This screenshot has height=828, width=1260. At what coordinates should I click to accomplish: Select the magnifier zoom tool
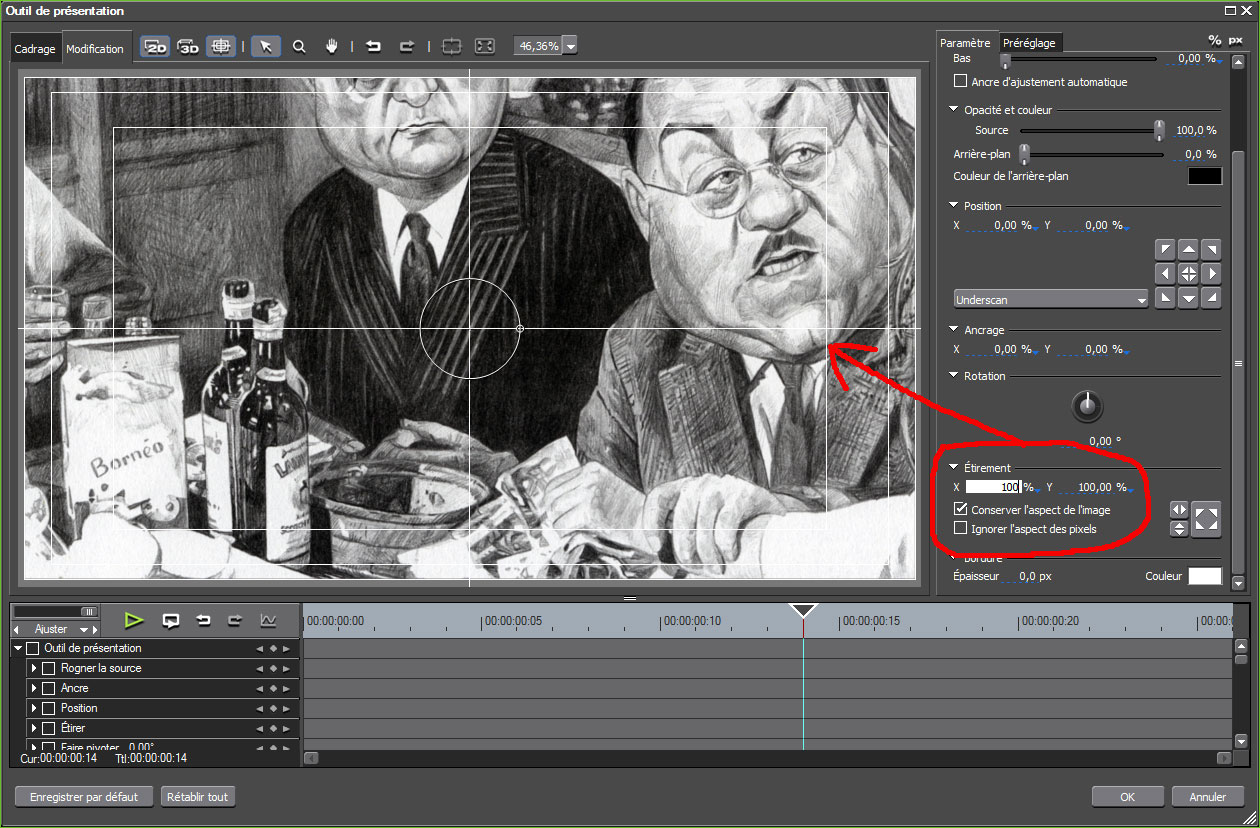[299, 47]
